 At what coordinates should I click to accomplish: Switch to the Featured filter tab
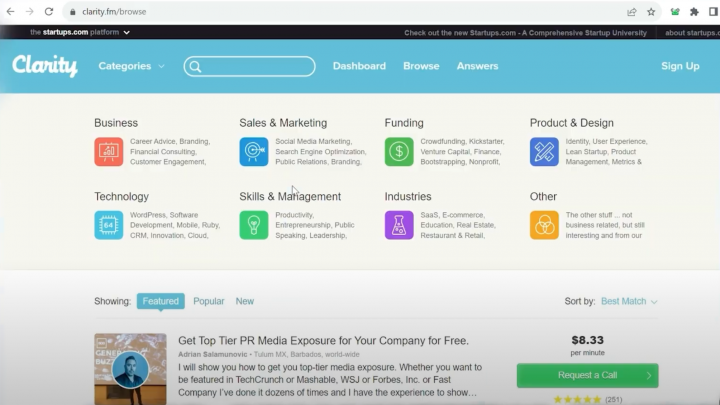click(160, 301)
